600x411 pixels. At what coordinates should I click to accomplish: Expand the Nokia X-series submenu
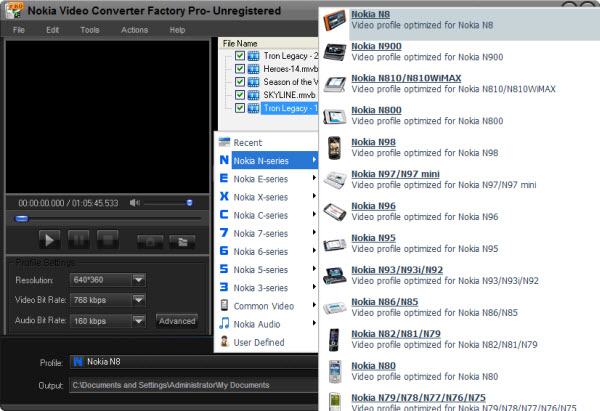pos(314,196)
